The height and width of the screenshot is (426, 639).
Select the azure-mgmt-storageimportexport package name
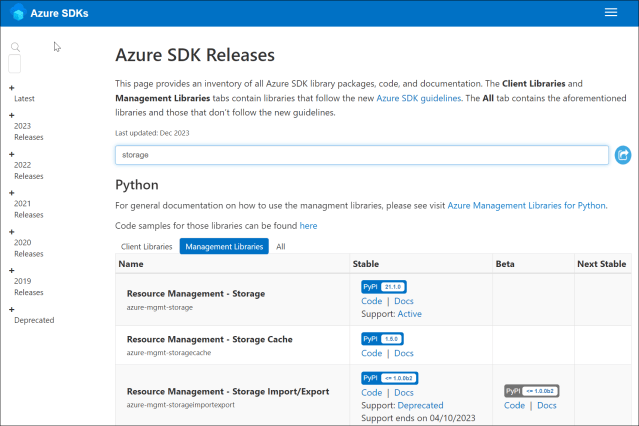(x=181, y=405)
